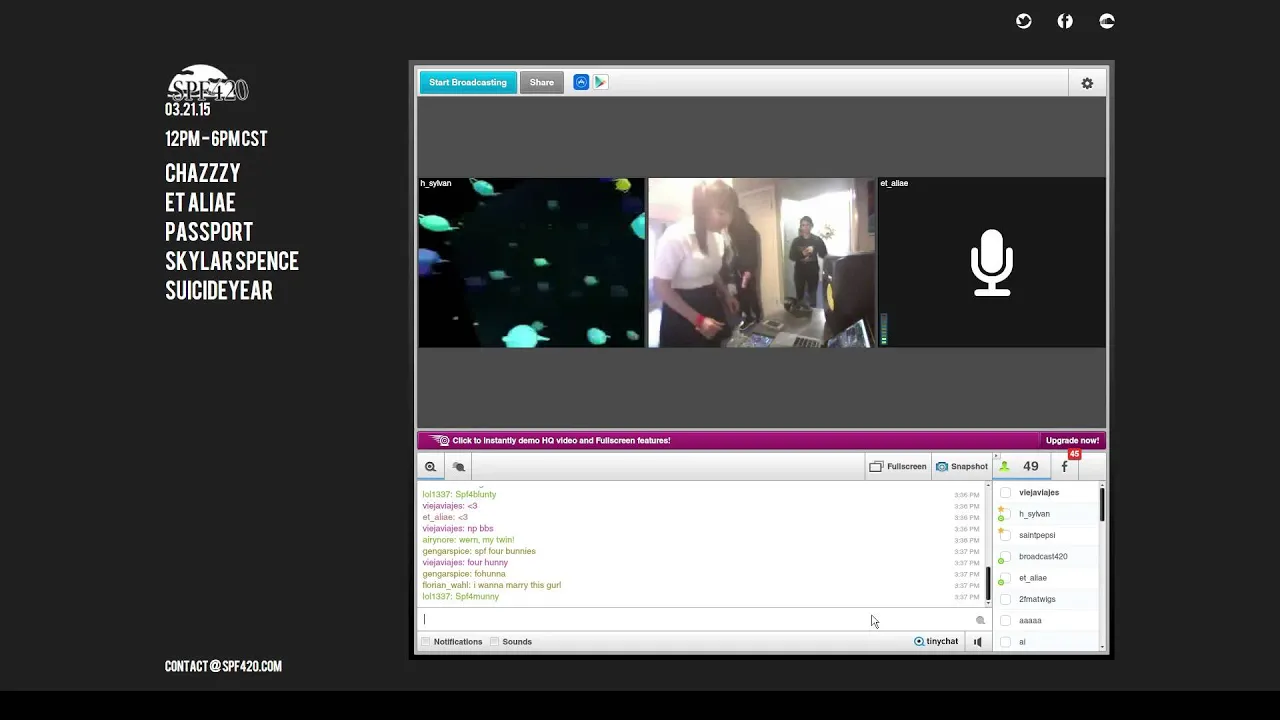Click chat message 'i wanna marry this gurl'
Viewport: 1280px width, 720px height.
(x=517, y=585)
